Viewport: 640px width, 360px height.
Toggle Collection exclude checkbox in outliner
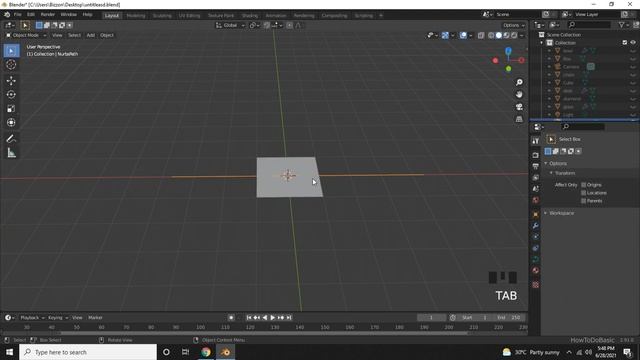[625, 42]
